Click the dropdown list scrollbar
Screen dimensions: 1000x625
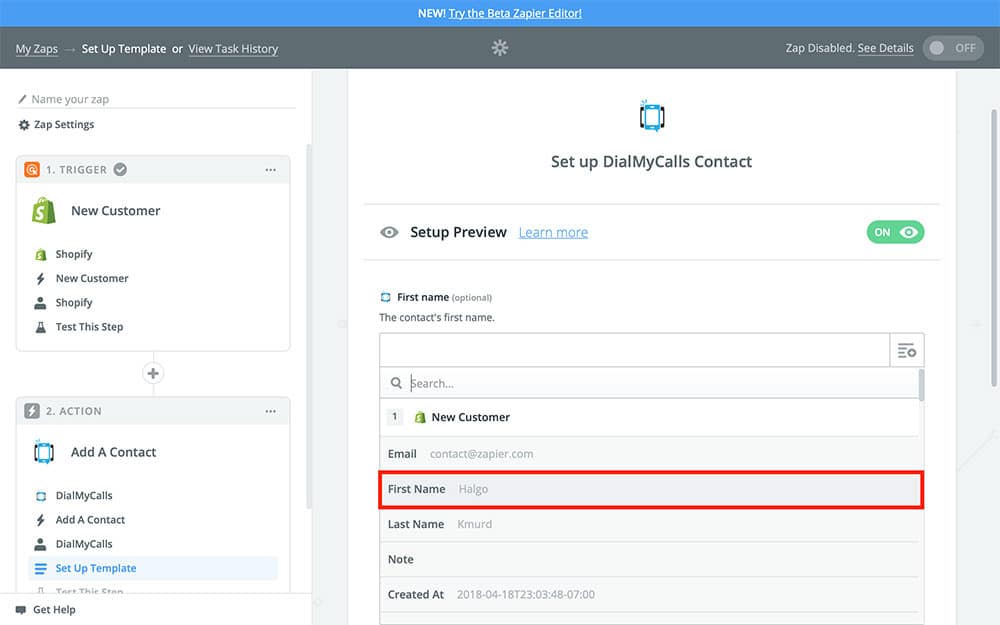click(x=921, y=385)
